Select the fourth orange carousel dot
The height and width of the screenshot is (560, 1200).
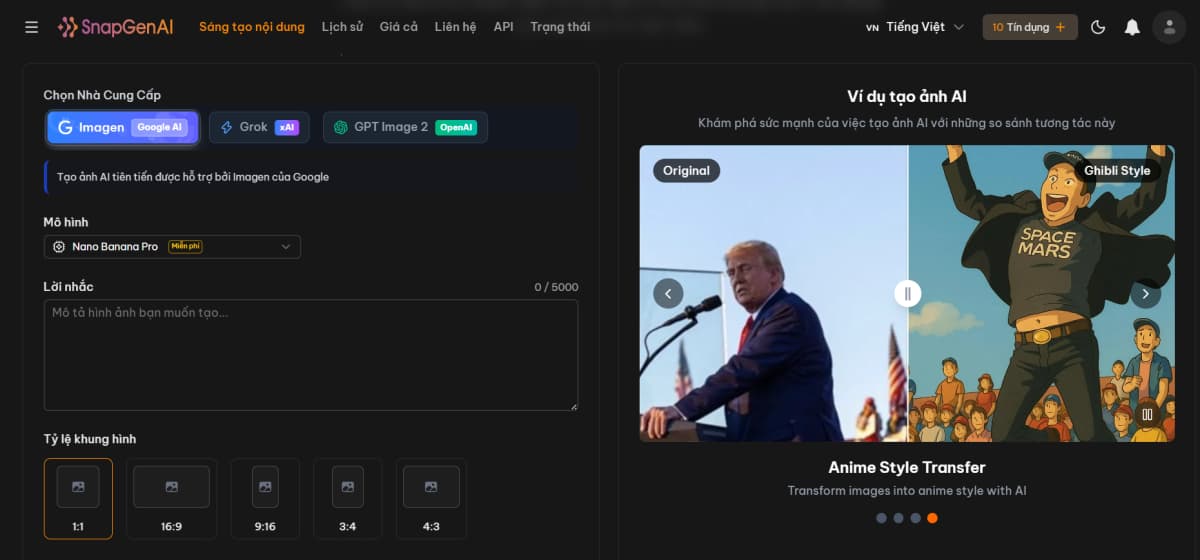(932, 518)
